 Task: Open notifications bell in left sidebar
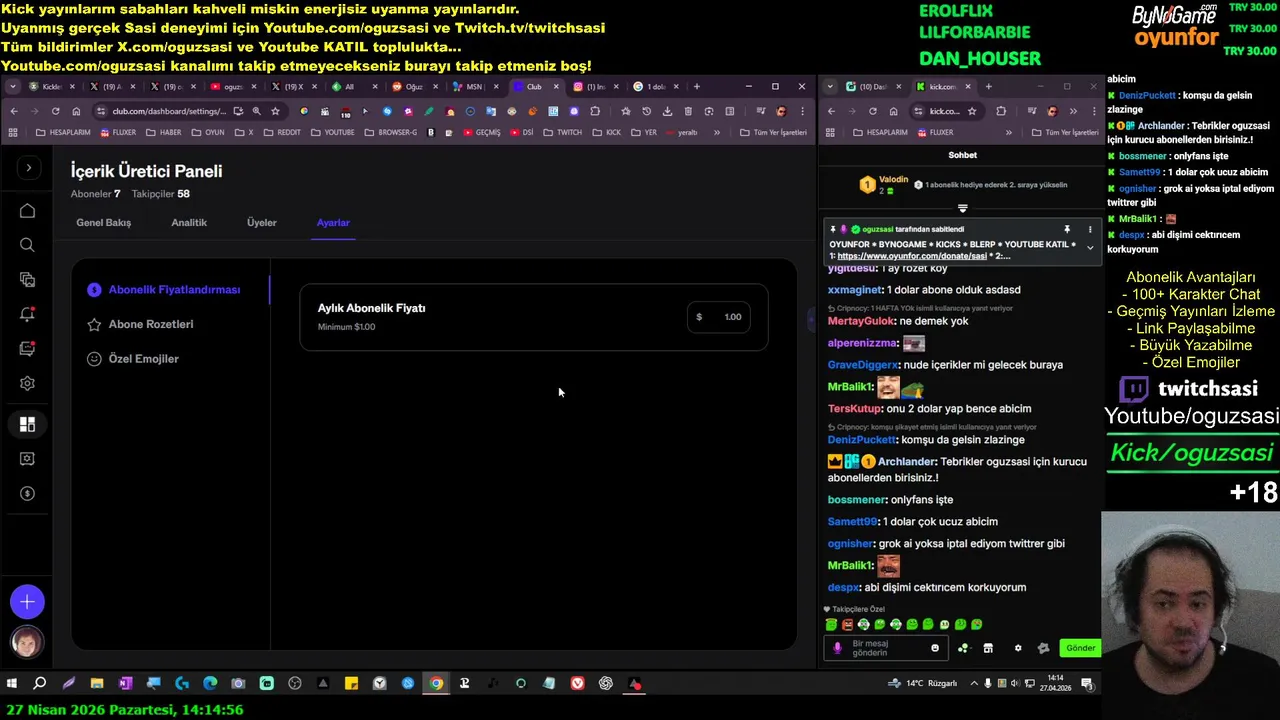tap(27, 314)
